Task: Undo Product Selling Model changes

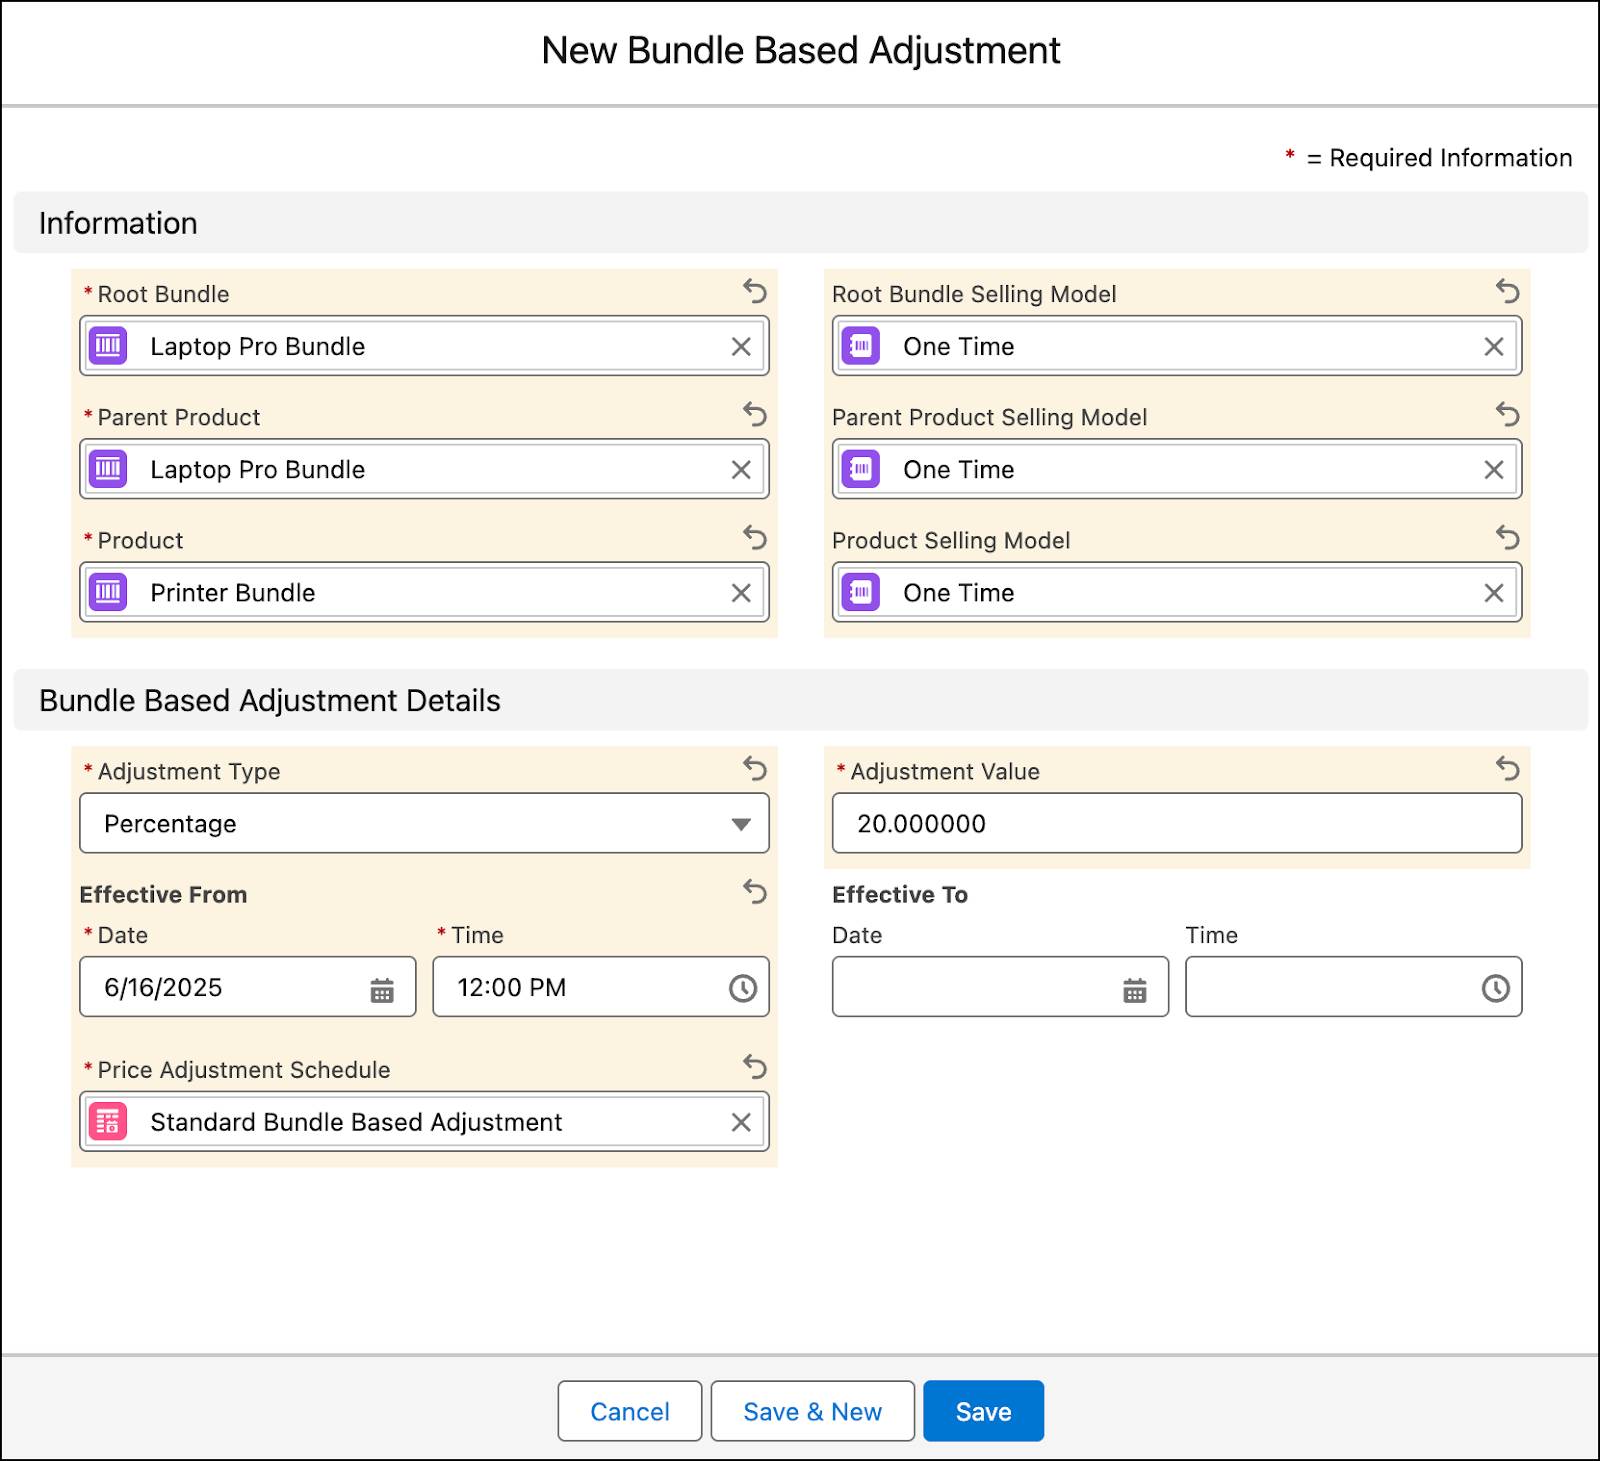Action: click(x=1508, y=538)
